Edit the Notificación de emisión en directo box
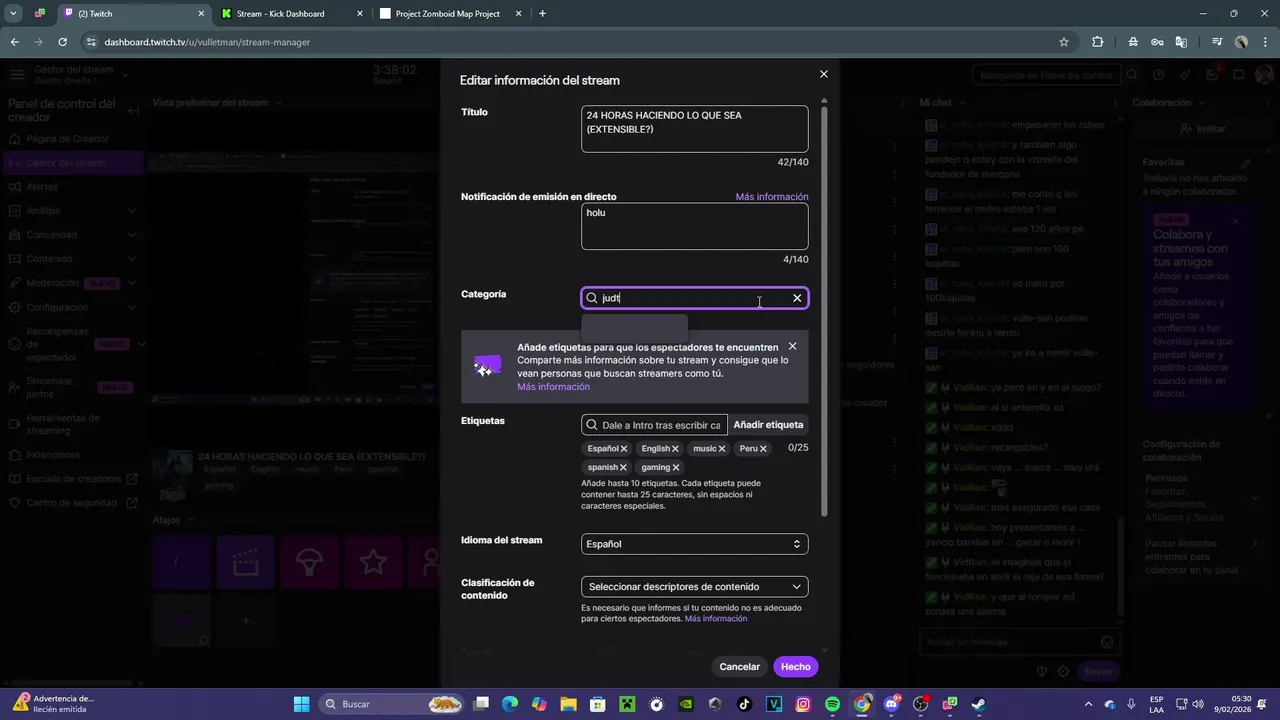 (x=695, y=226)
